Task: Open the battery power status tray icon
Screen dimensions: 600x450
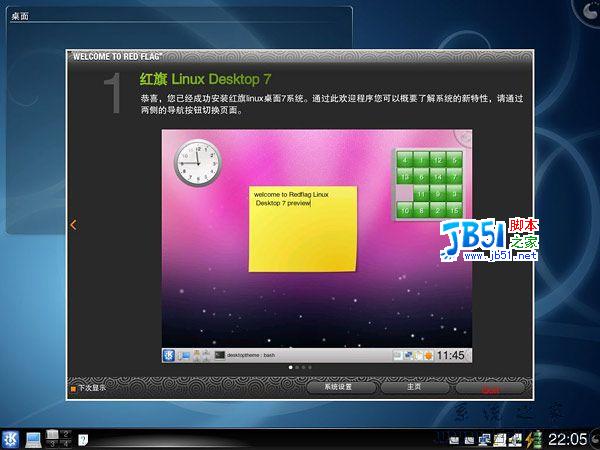Action: pos(533,439)
